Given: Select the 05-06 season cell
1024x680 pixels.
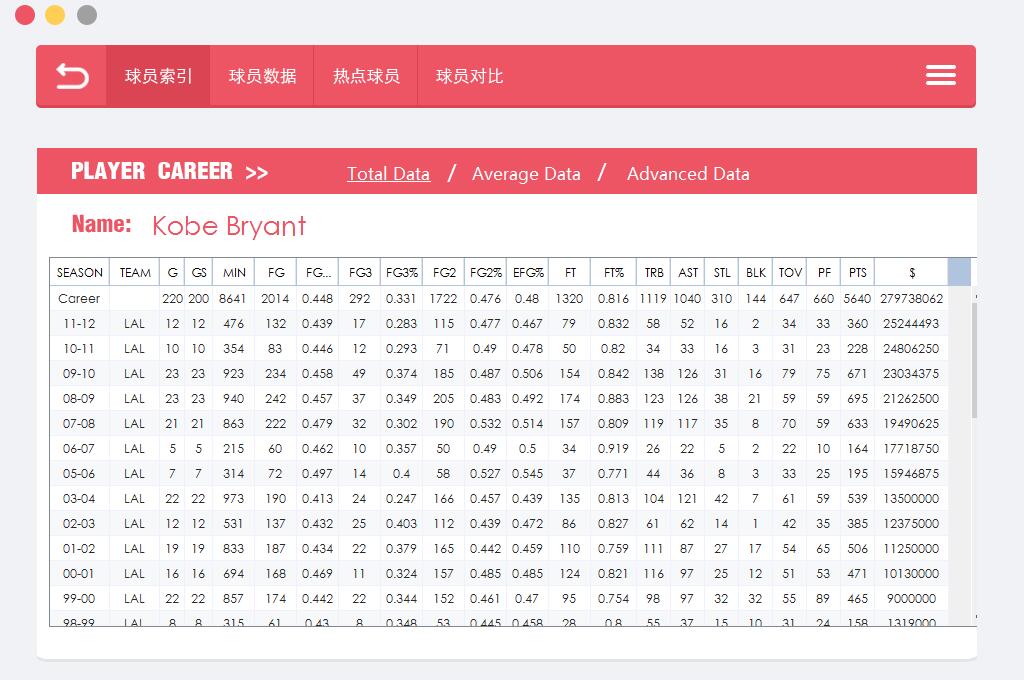Looking at the screenshot, I should (x=79, y=474).
